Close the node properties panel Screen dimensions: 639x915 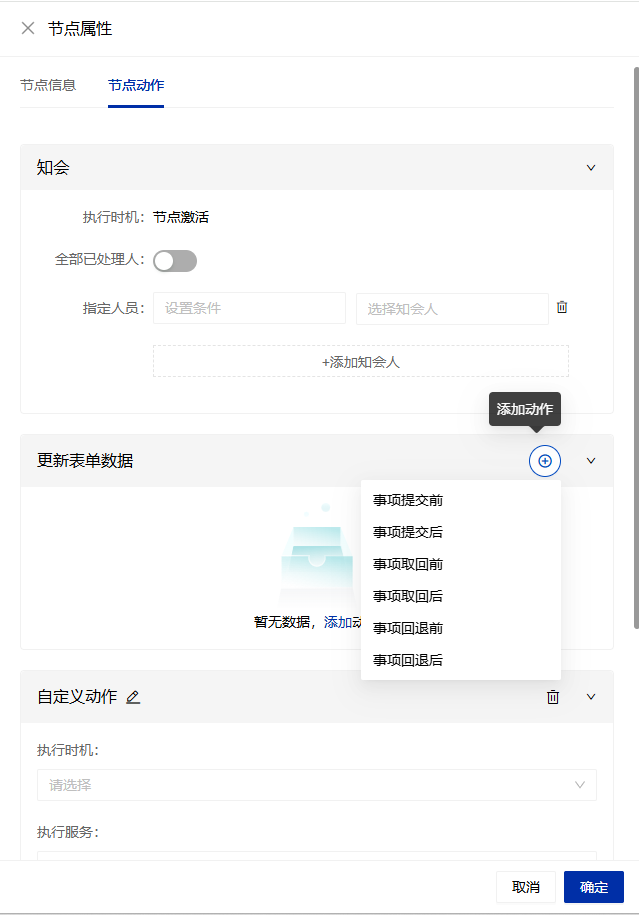28,28
